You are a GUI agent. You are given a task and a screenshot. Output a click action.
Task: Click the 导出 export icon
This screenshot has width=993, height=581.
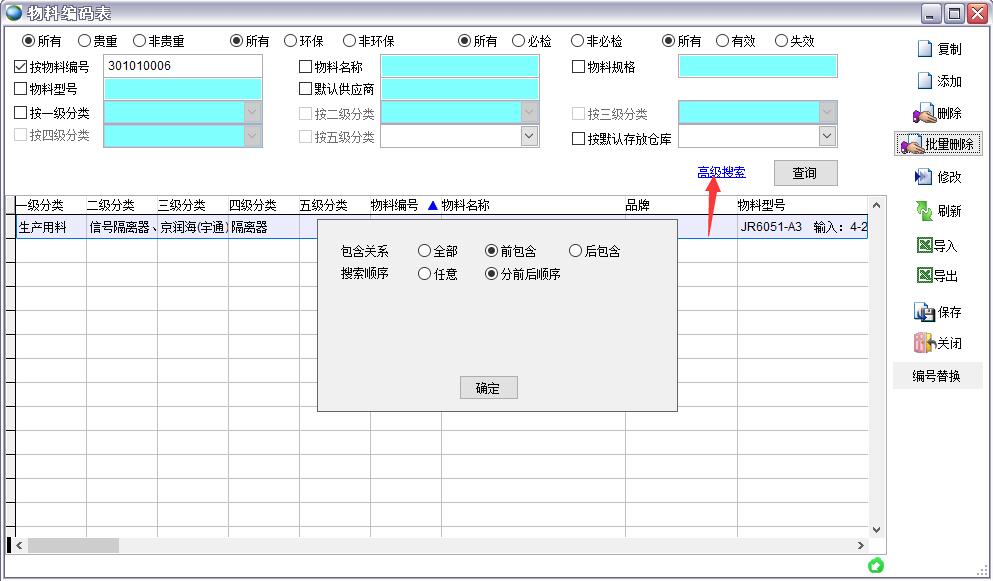point(938,278)
